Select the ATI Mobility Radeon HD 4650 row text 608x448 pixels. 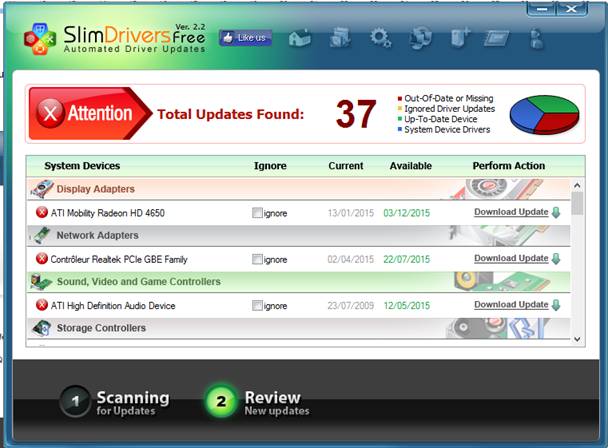108,213
